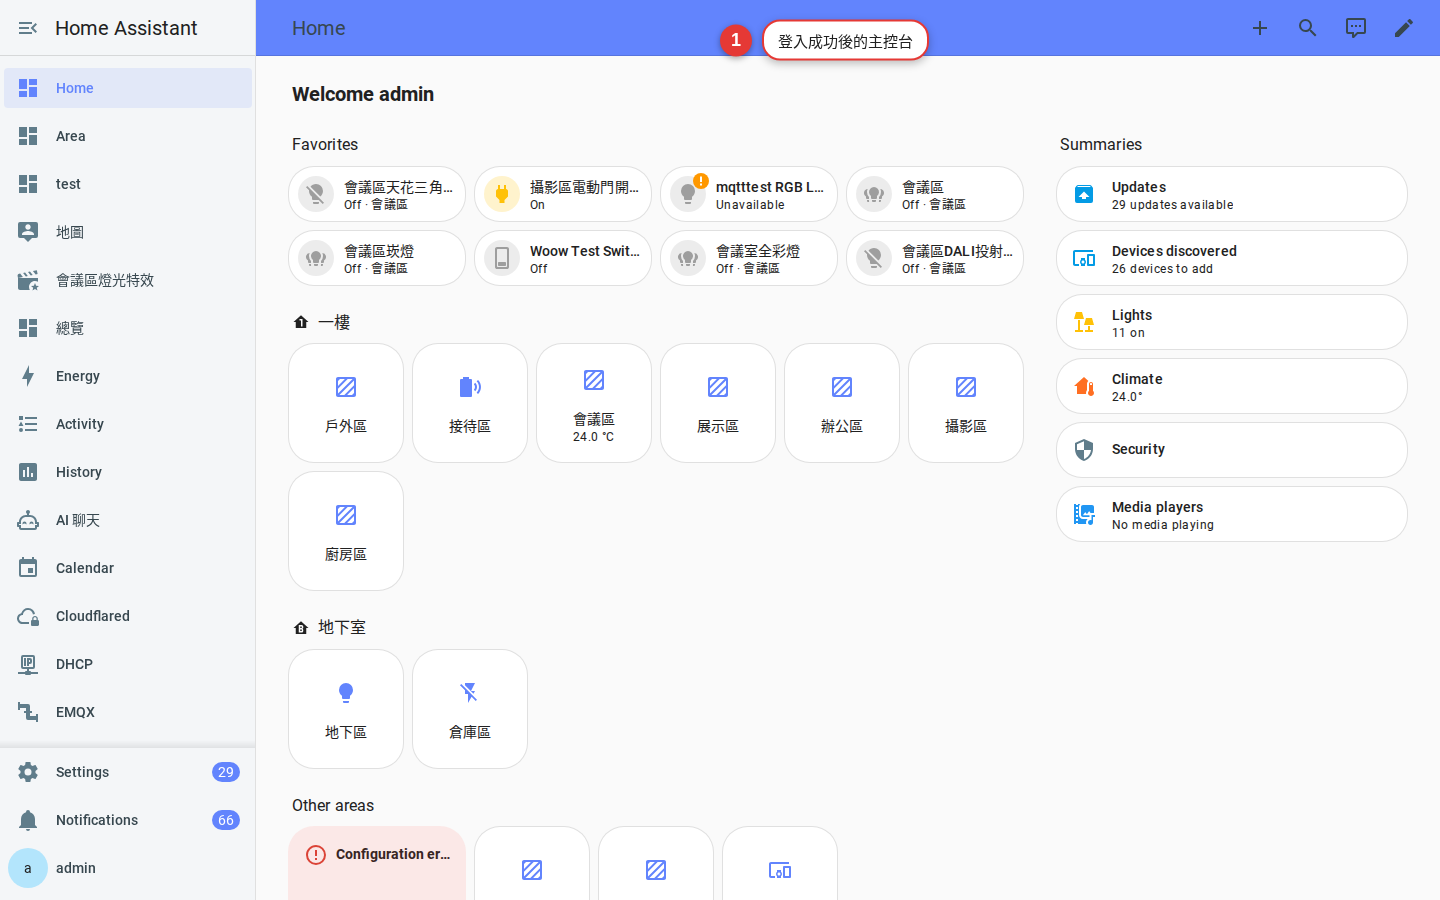
Task: Click the pencil edit dashboard icon
Action: [1404, 28]
